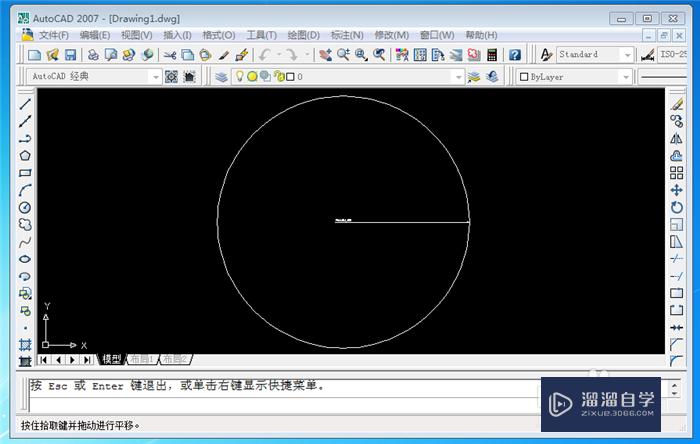Switch to the 布局1 layout tab

tap(142, 359)
